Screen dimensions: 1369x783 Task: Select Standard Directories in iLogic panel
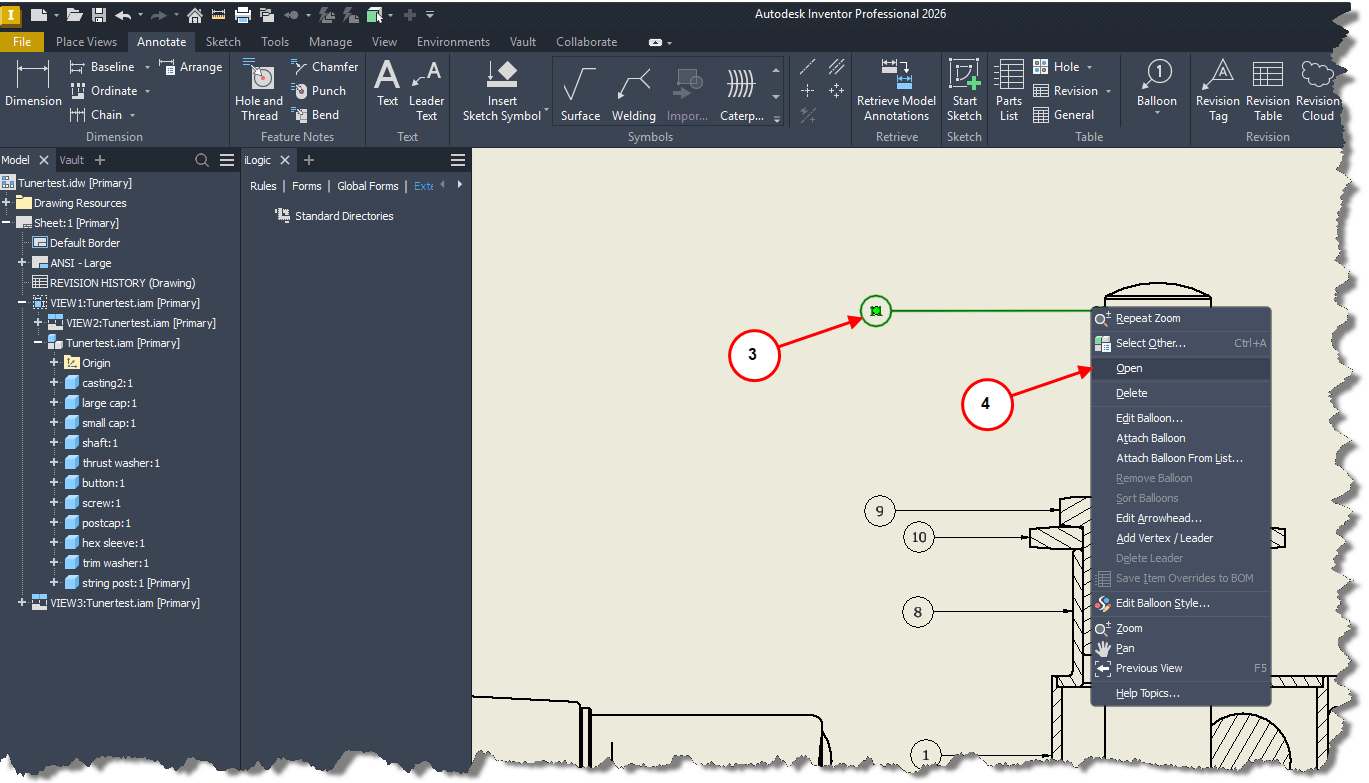coord(344,216)
